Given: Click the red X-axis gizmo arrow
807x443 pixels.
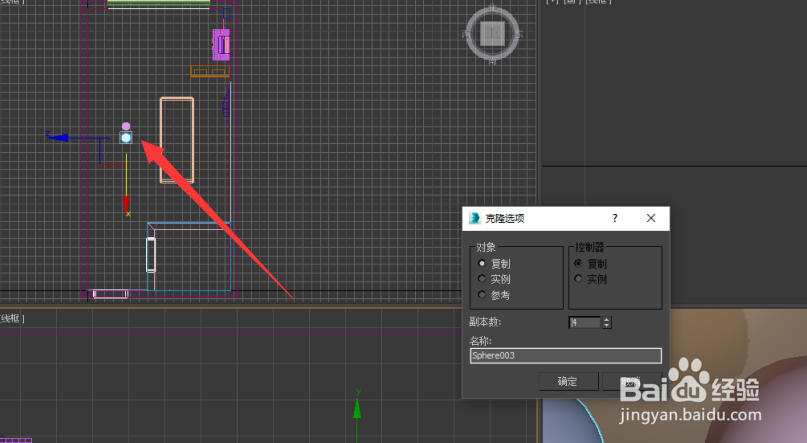Looking at the screenshot, I should coord(126,205).
